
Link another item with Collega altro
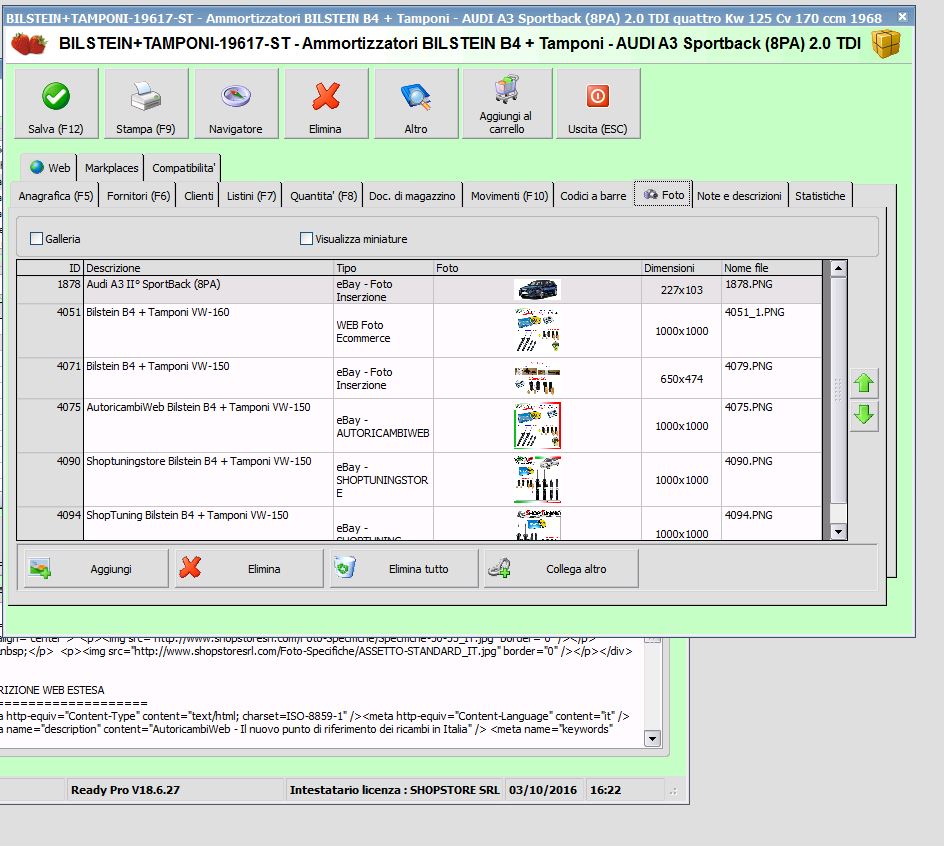coord(561,568)
